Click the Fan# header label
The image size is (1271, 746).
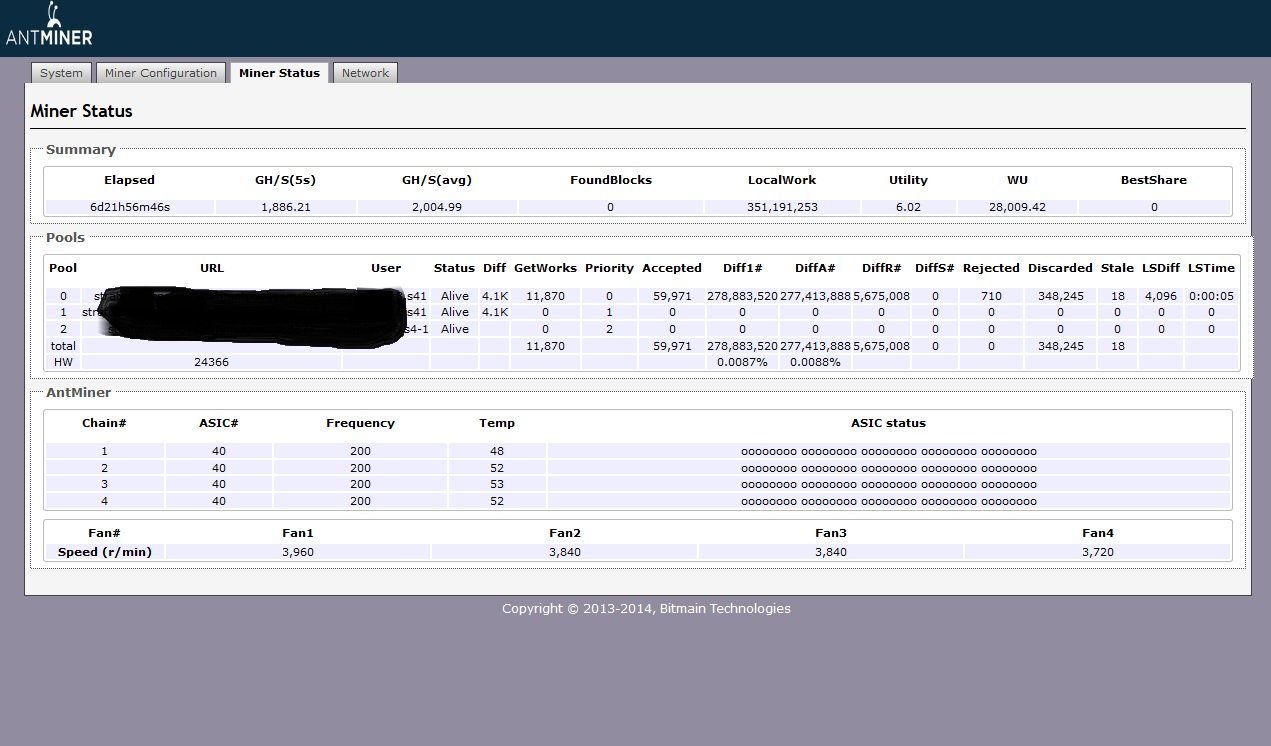[104, 533]
